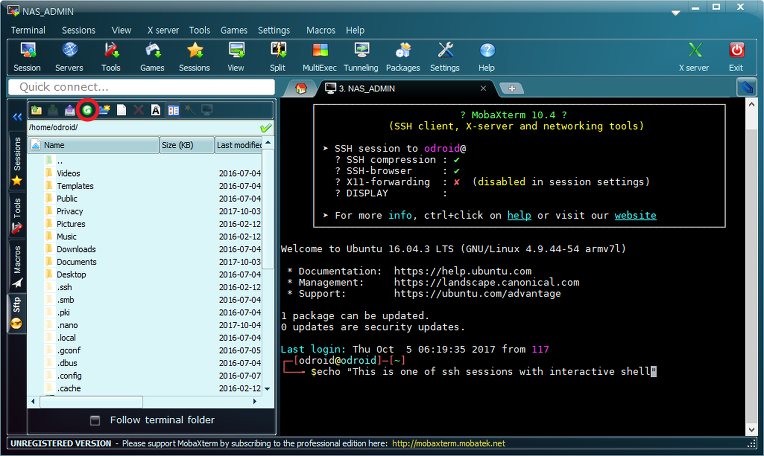The height and width of the screenshot is (456, 764).
Task: Switch to Sftp side tab
Action: [x=17, y=313]
